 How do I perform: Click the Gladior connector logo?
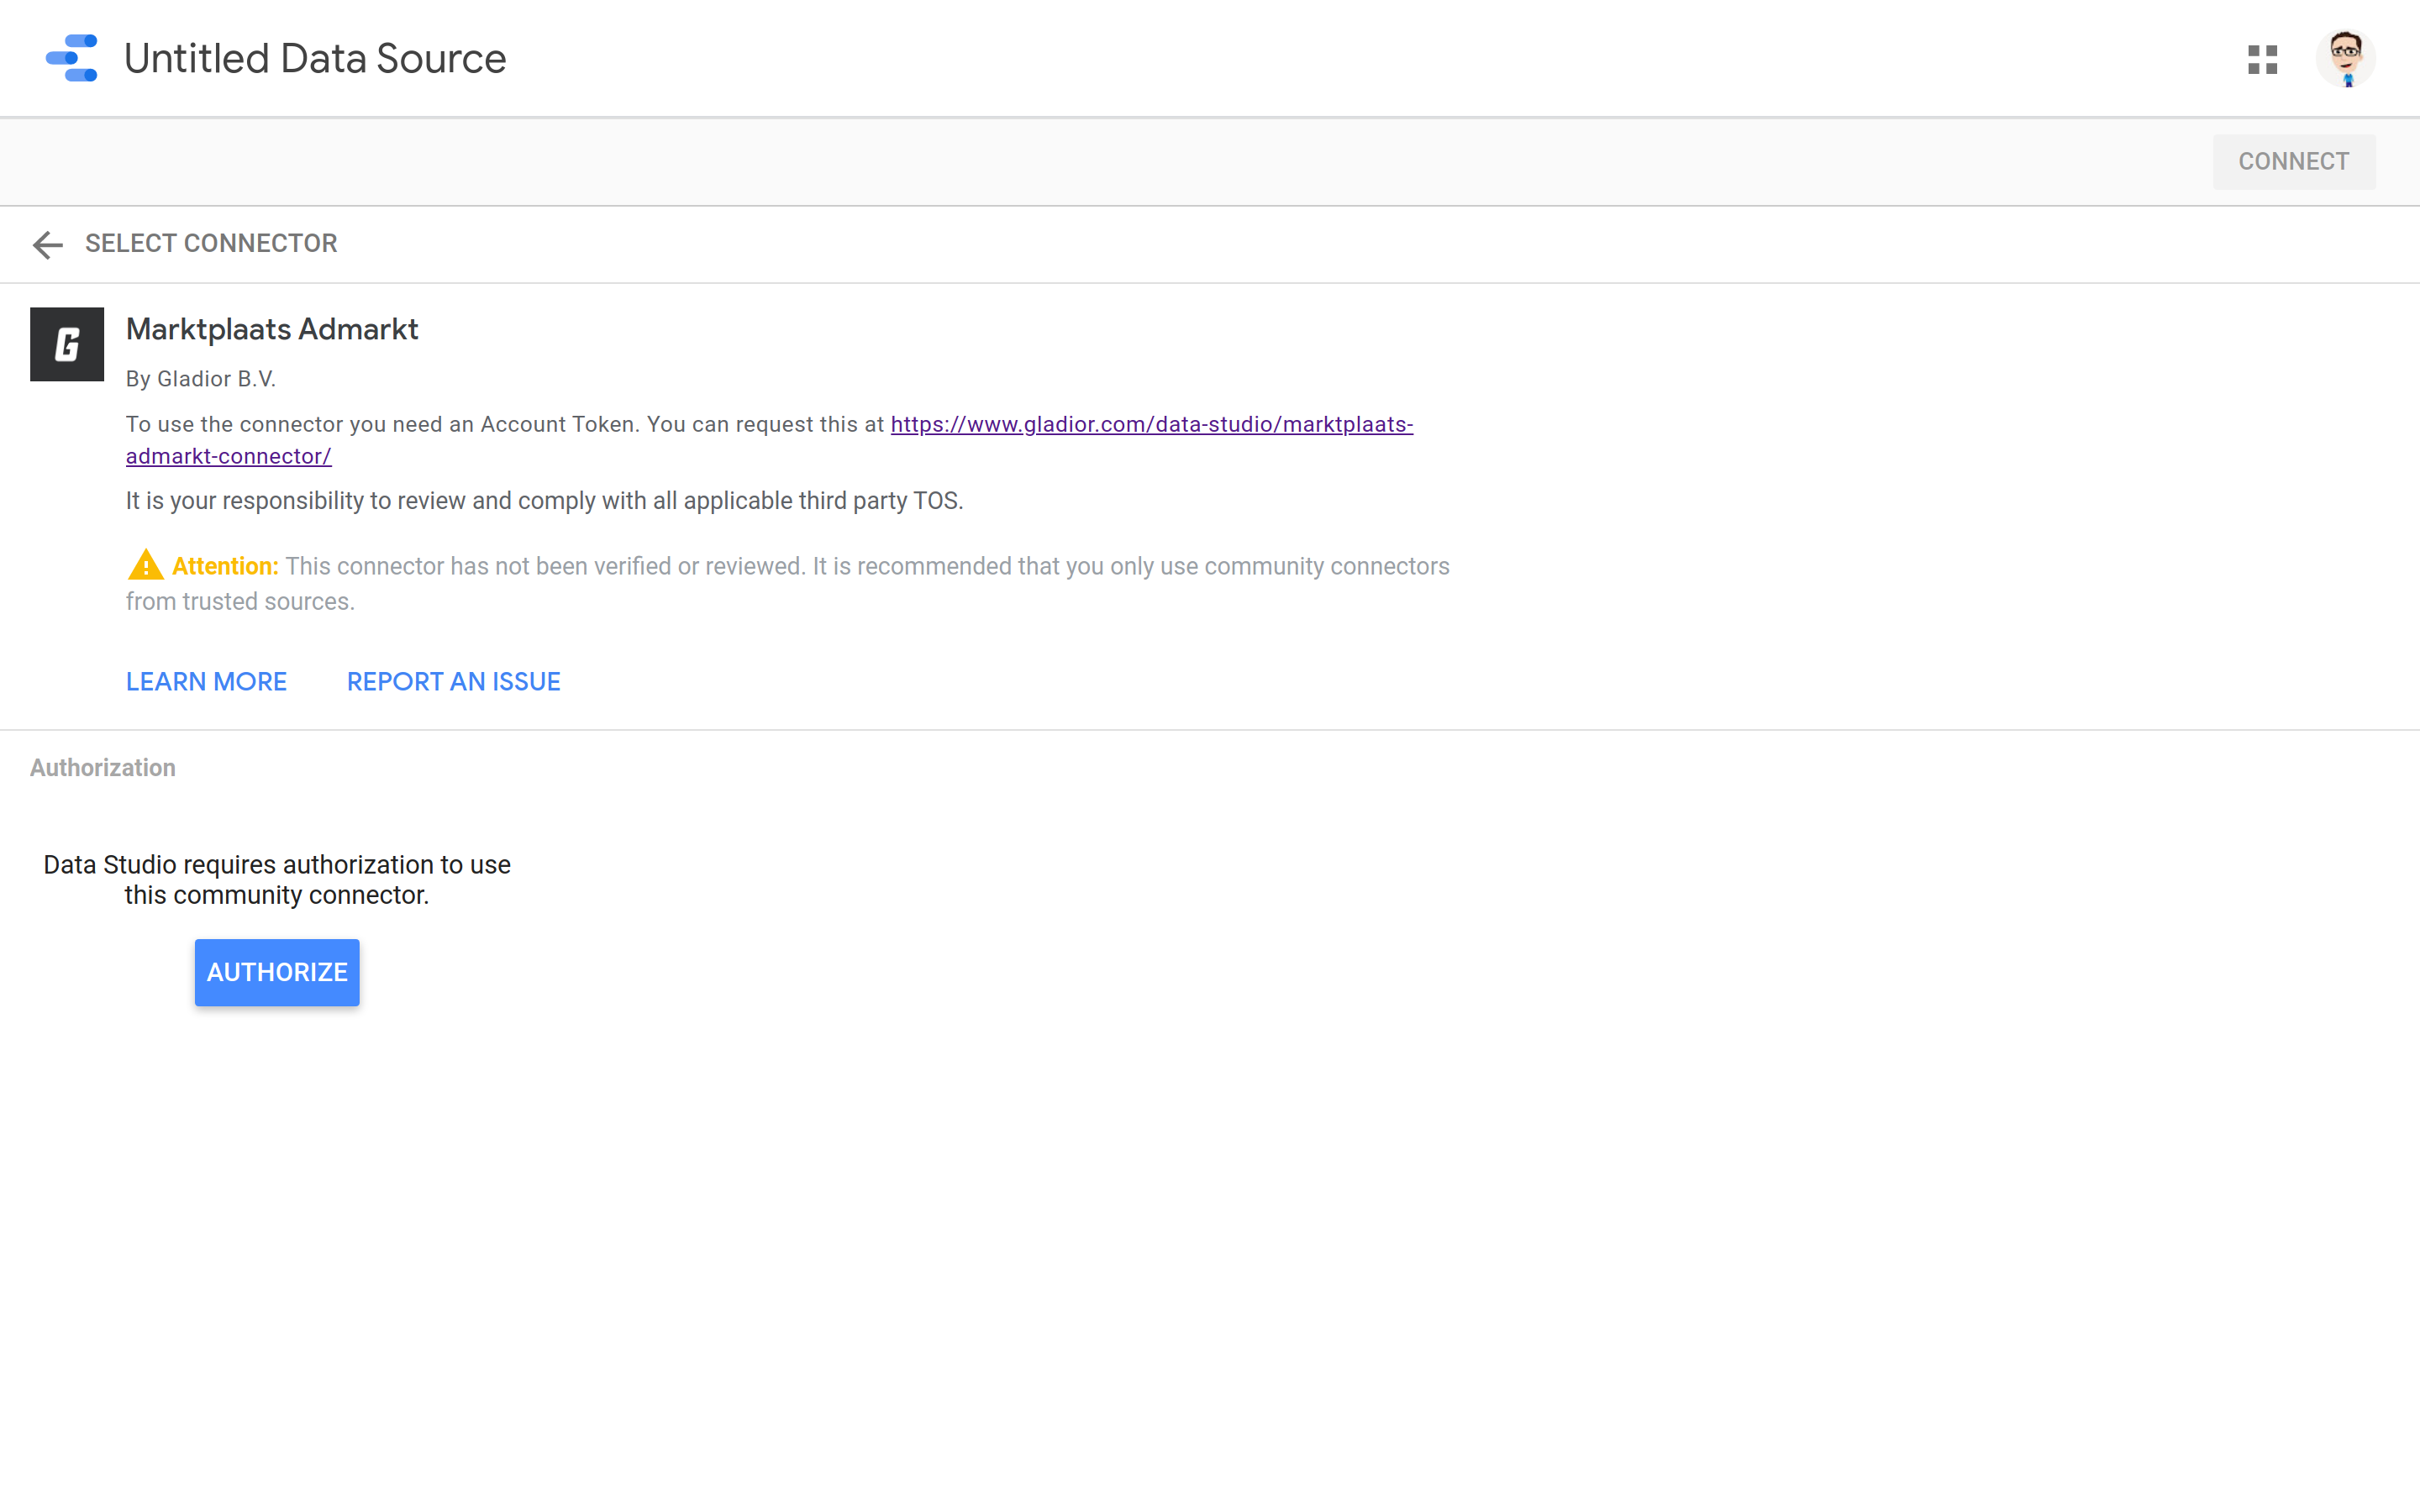pos(67,344)
